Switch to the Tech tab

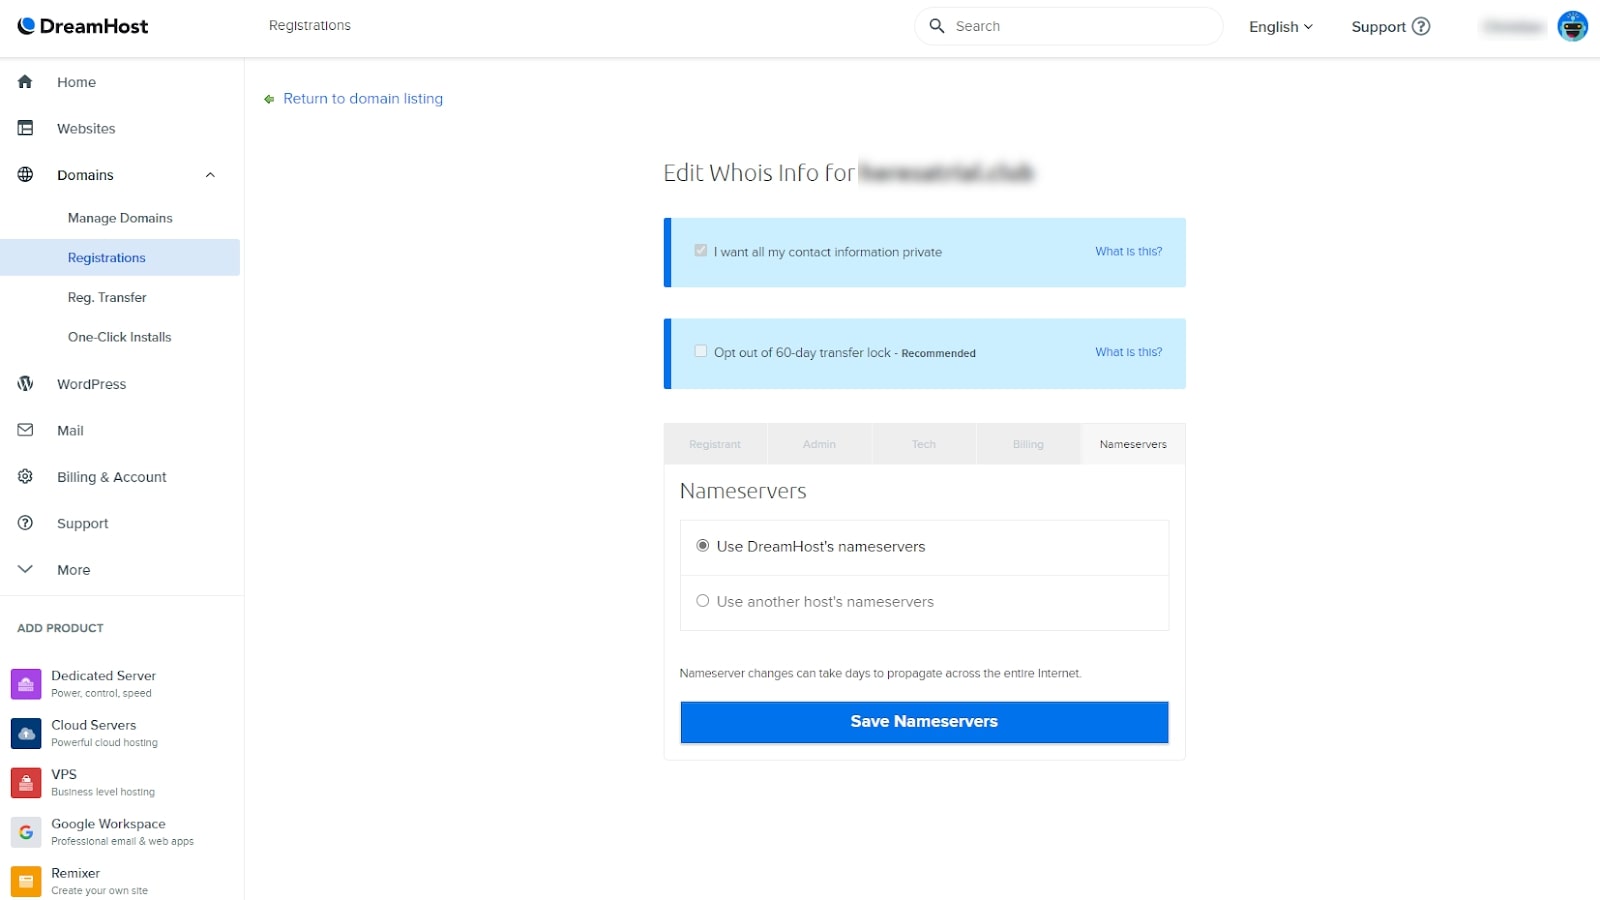pos(924,444)
